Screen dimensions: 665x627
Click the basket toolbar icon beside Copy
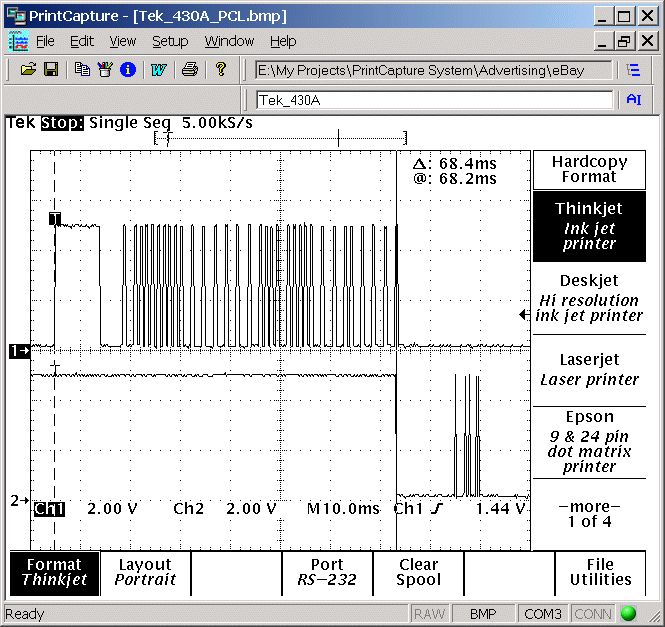pos(105,69)
